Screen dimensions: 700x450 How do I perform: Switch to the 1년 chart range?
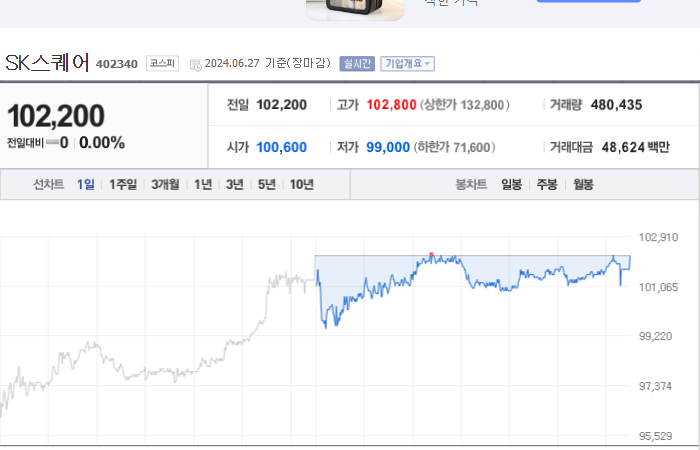pos(203,184)
